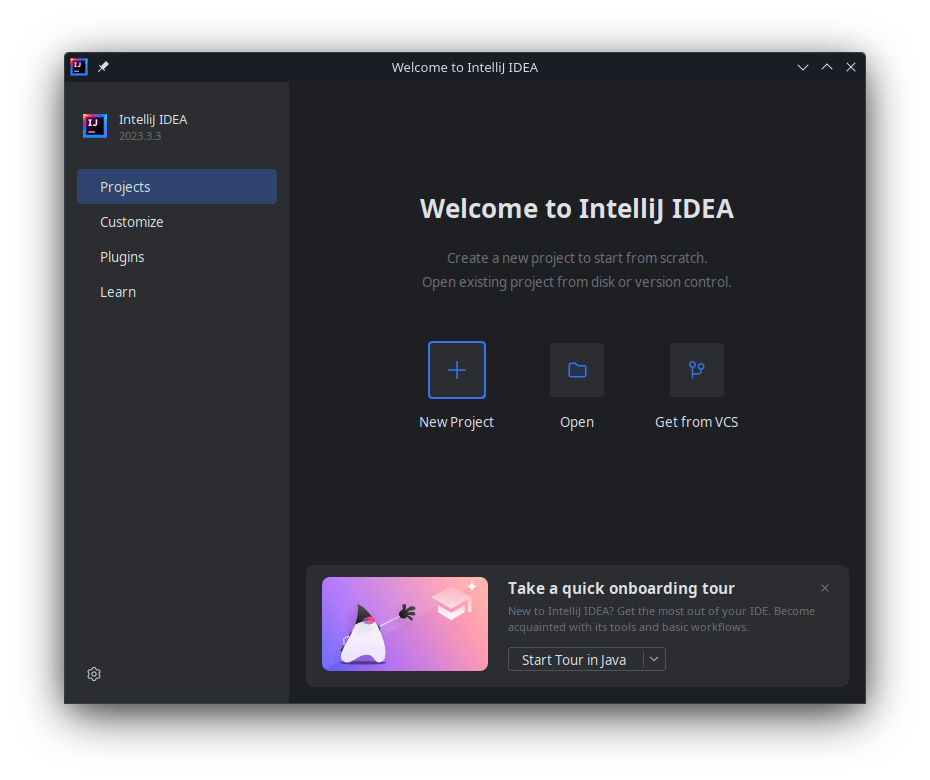
Task: Open the settings gear in the sidebar
Action: tap(94, 674)
